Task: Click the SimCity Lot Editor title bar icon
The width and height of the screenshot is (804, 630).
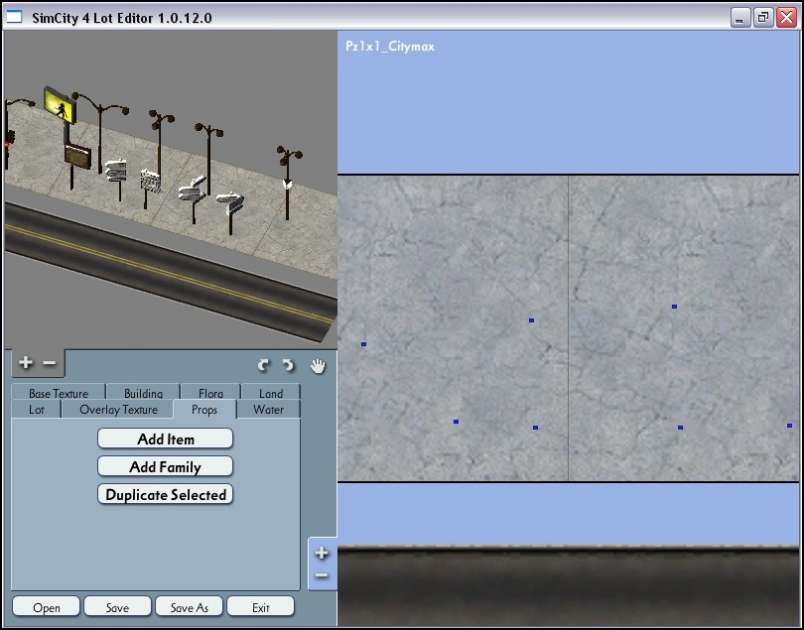Action: tap(14, 17)
